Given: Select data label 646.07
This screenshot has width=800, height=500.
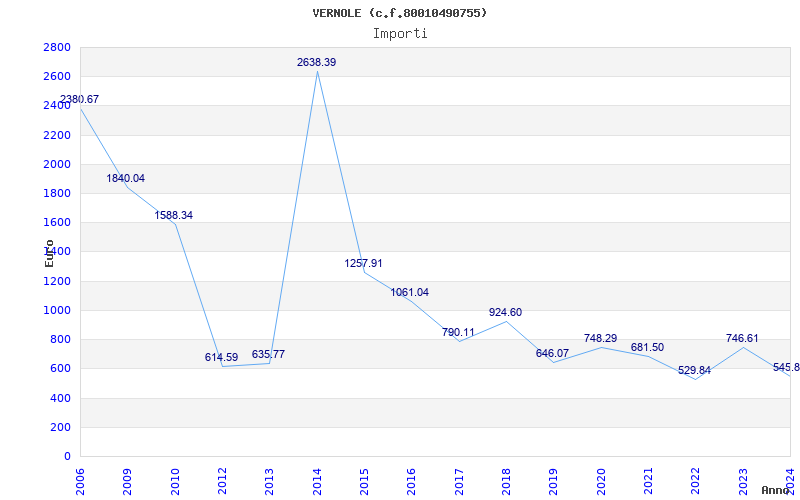Looking at the screenshot, I should tap(552, 353).
